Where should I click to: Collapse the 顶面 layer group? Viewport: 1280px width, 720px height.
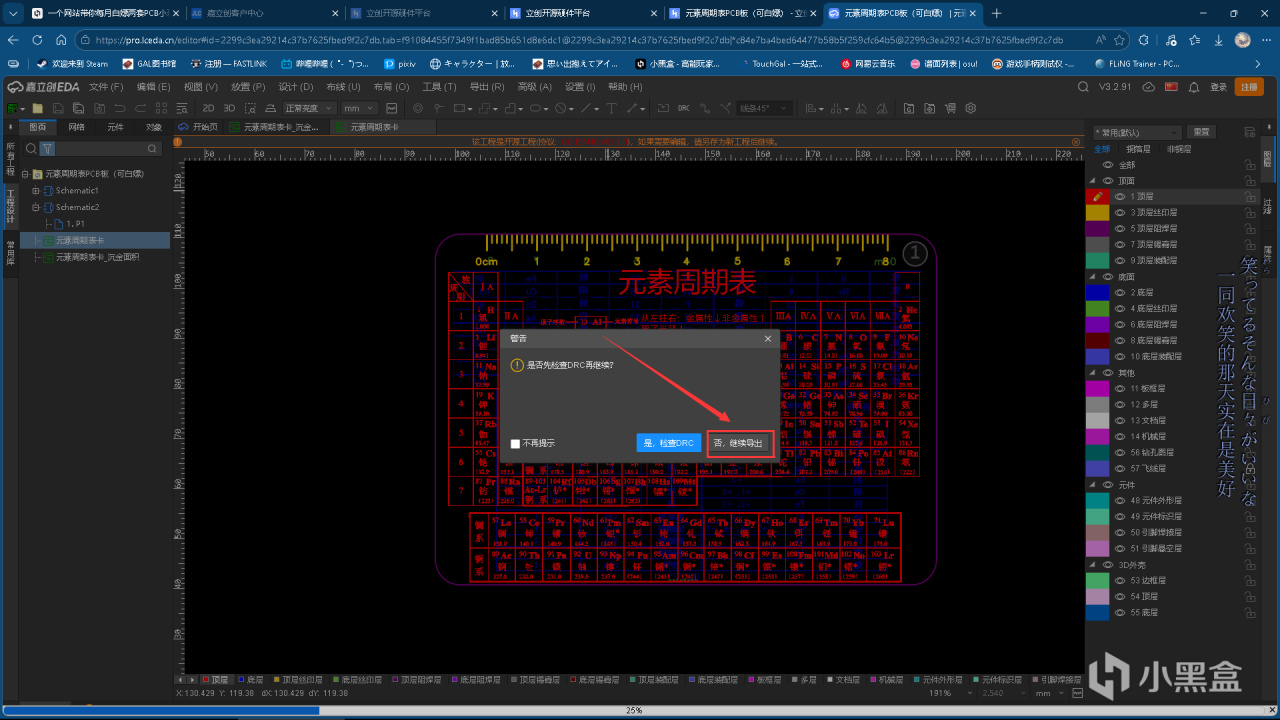coord(1093,181)
